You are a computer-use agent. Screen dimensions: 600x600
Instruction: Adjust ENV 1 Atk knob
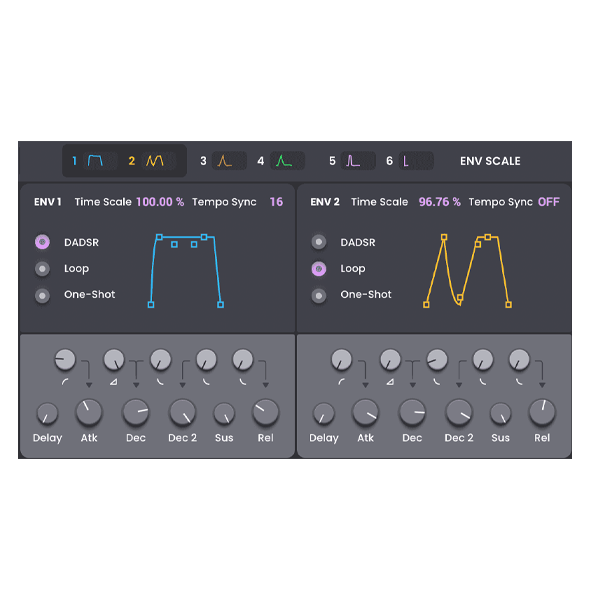point(89,412)
